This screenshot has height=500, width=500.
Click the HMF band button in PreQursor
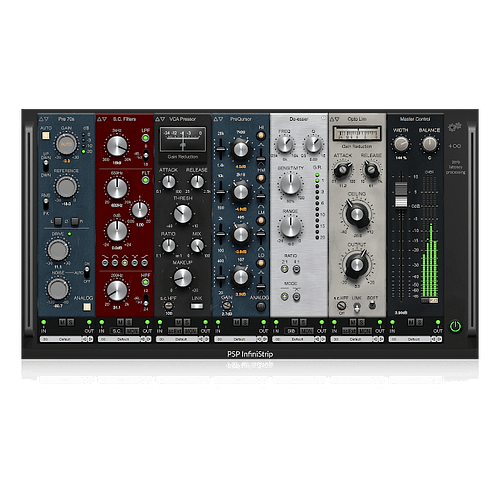(x=261, y=178)
